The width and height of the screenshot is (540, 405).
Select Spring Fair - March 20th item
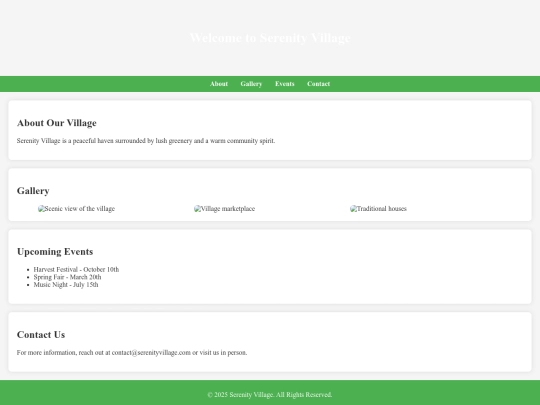click(x=68, y=277)
